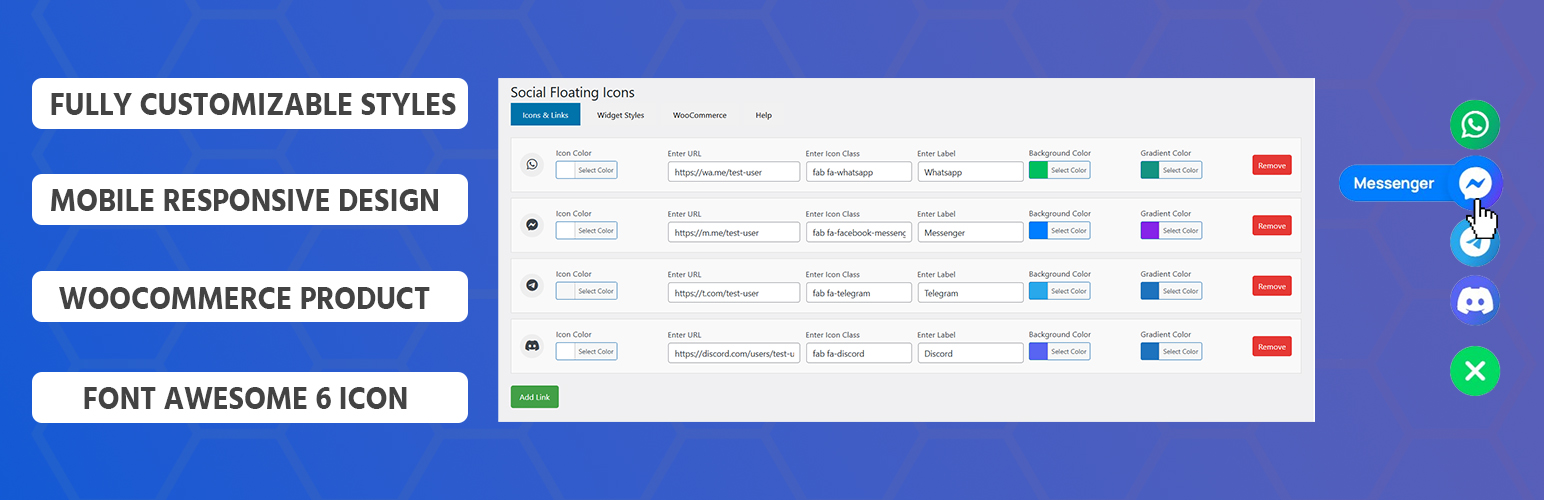Screen dimensions: 1544x500
Task: Click the Messenger label input field
Action: pos(970,232)
